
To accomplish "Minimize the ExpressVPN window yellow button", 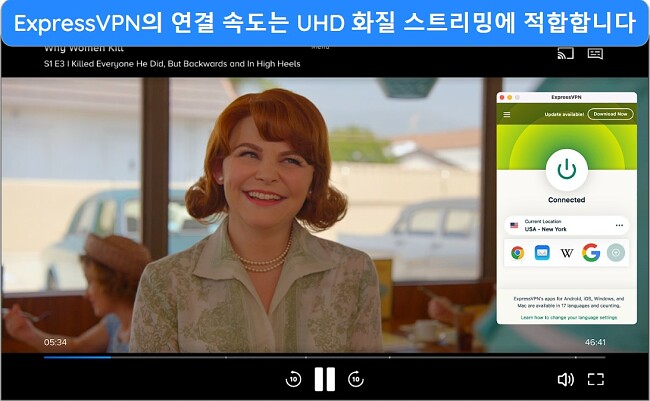I will pos(509,97).
